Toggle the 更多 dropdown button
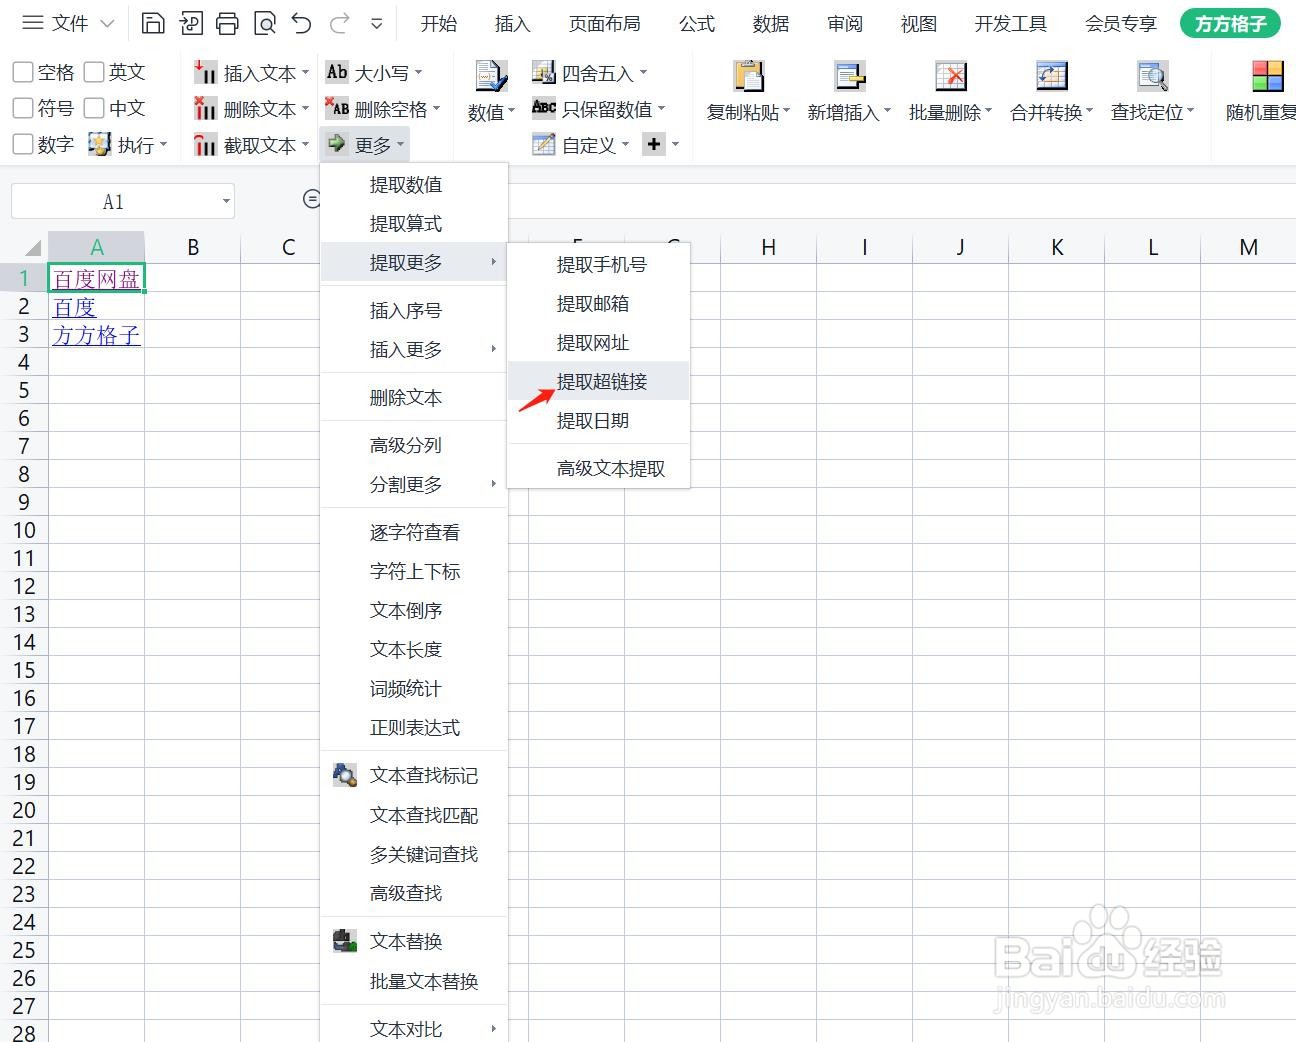 click(366, 146)
